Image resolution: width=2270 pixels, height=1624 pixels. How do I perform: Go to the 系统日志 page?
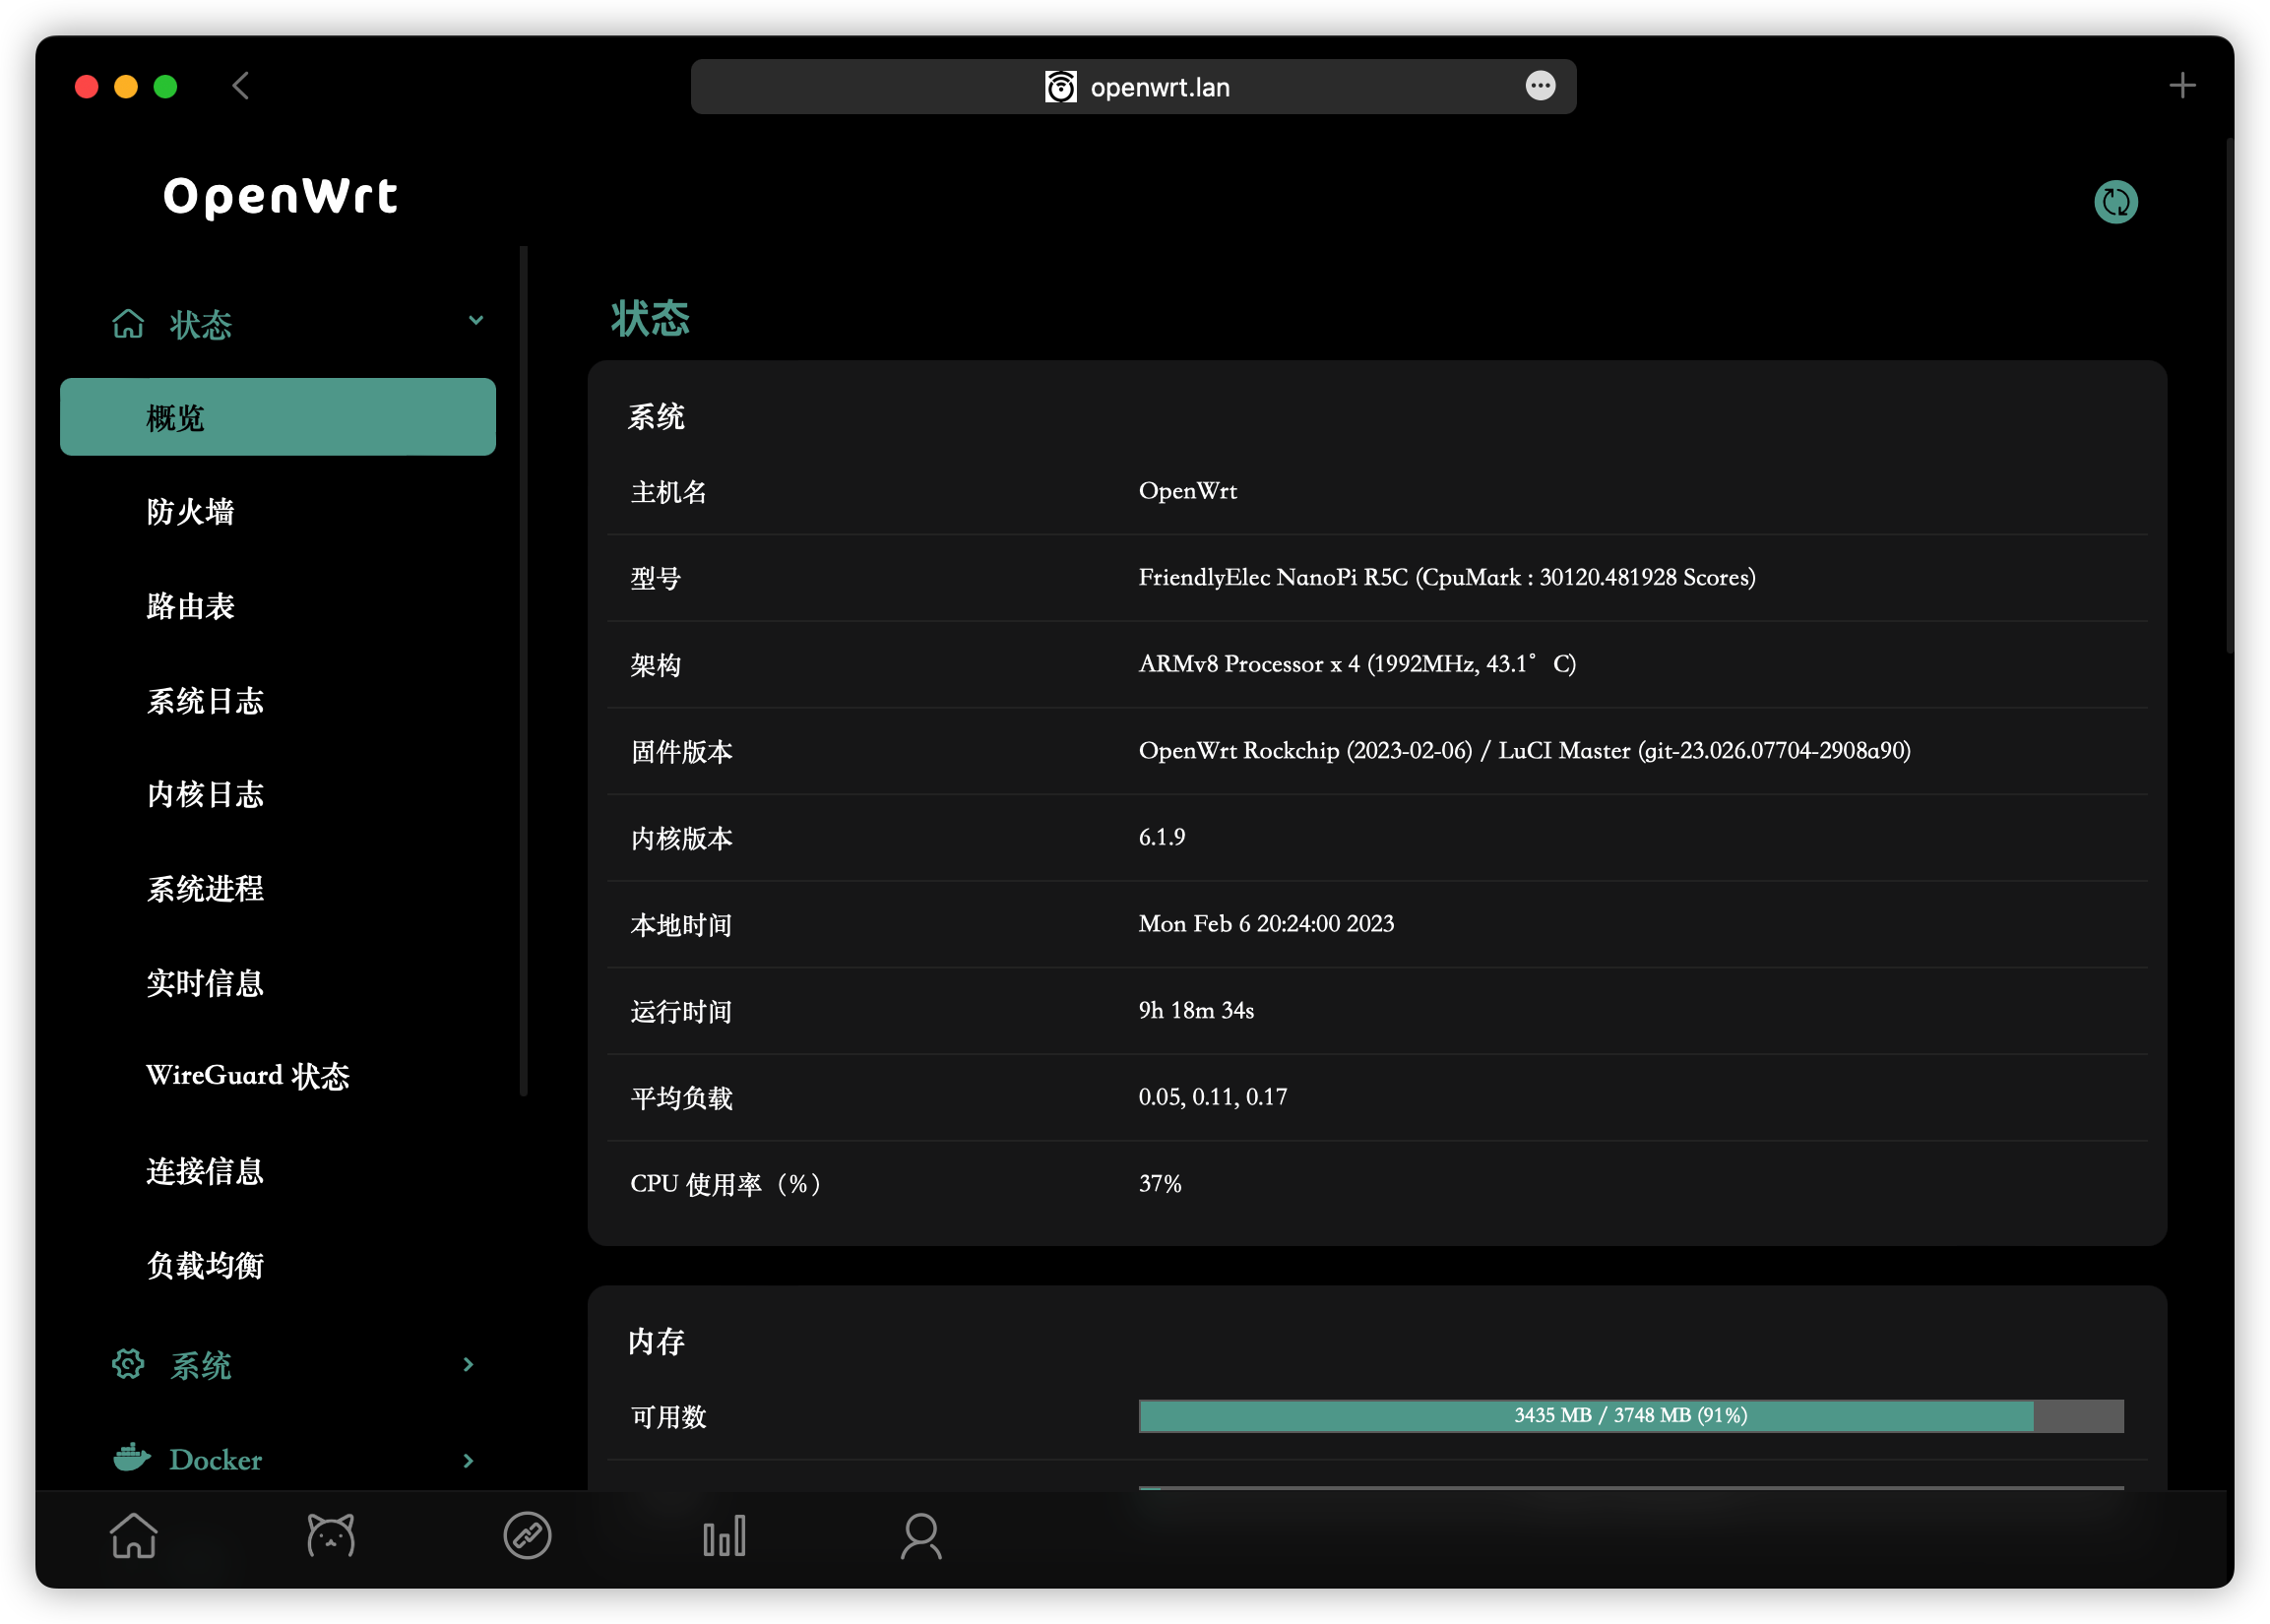[x=205, y=701]
